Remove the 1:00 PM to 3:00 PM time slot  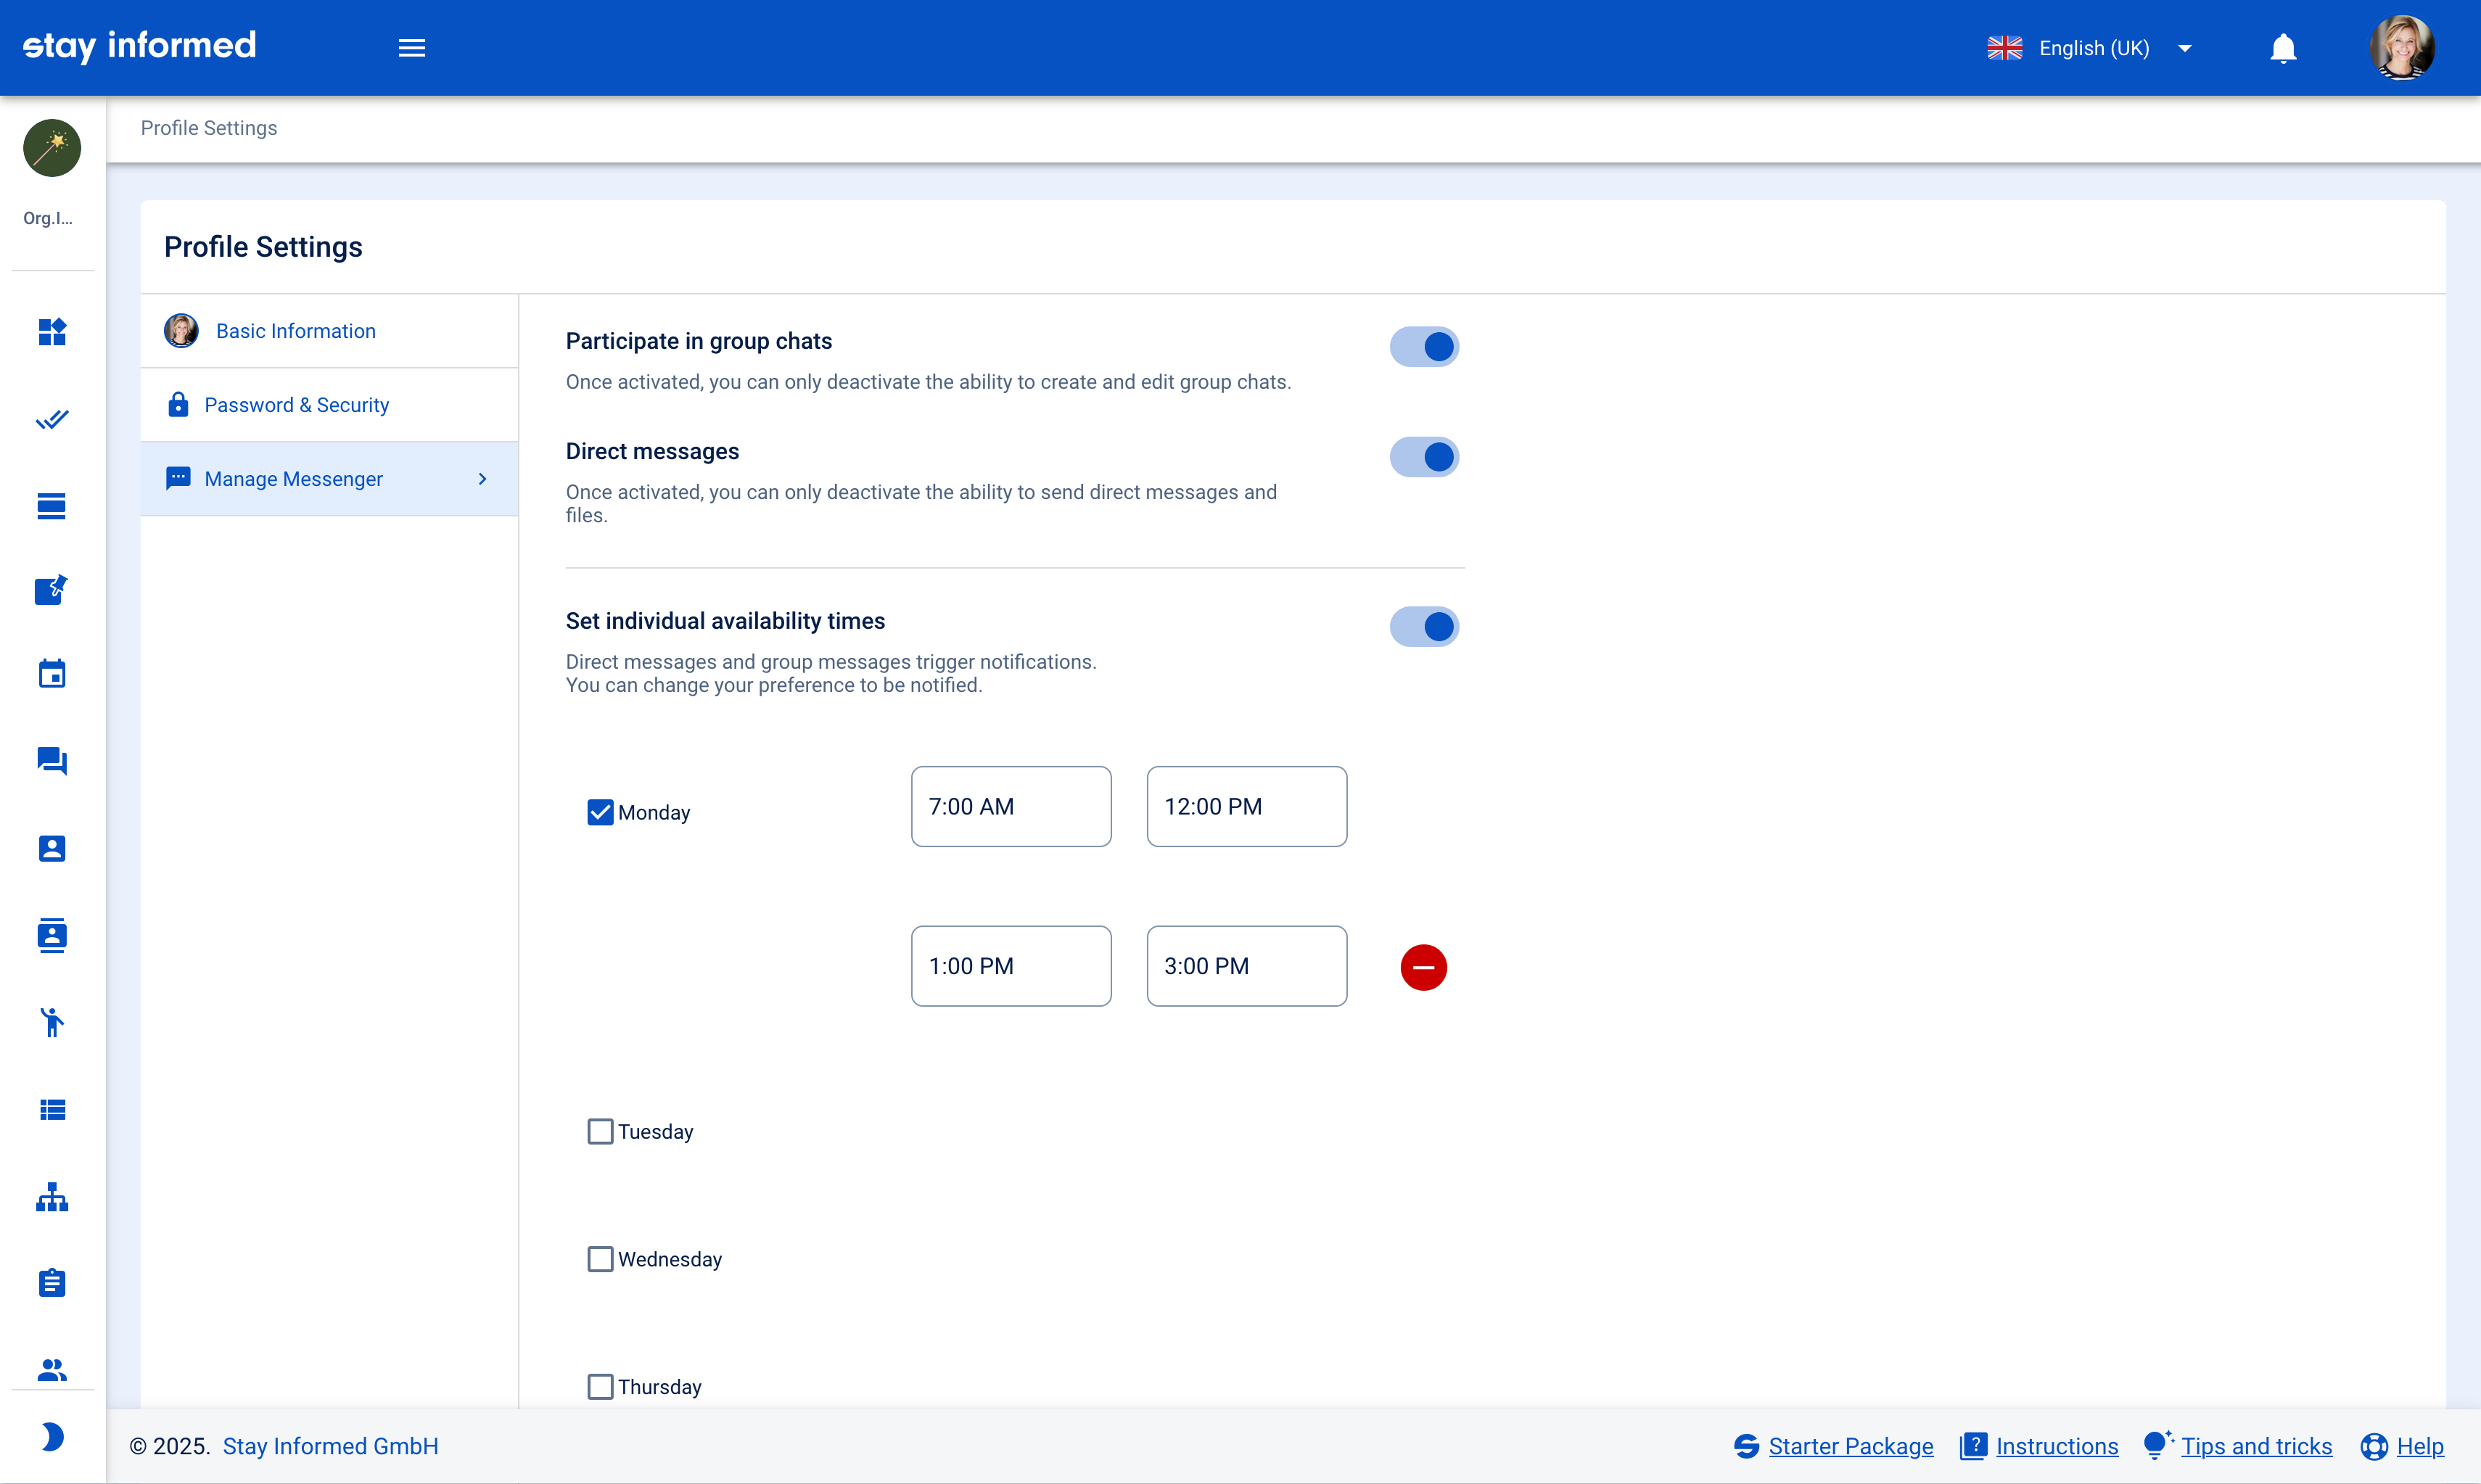click(1423, 967)
